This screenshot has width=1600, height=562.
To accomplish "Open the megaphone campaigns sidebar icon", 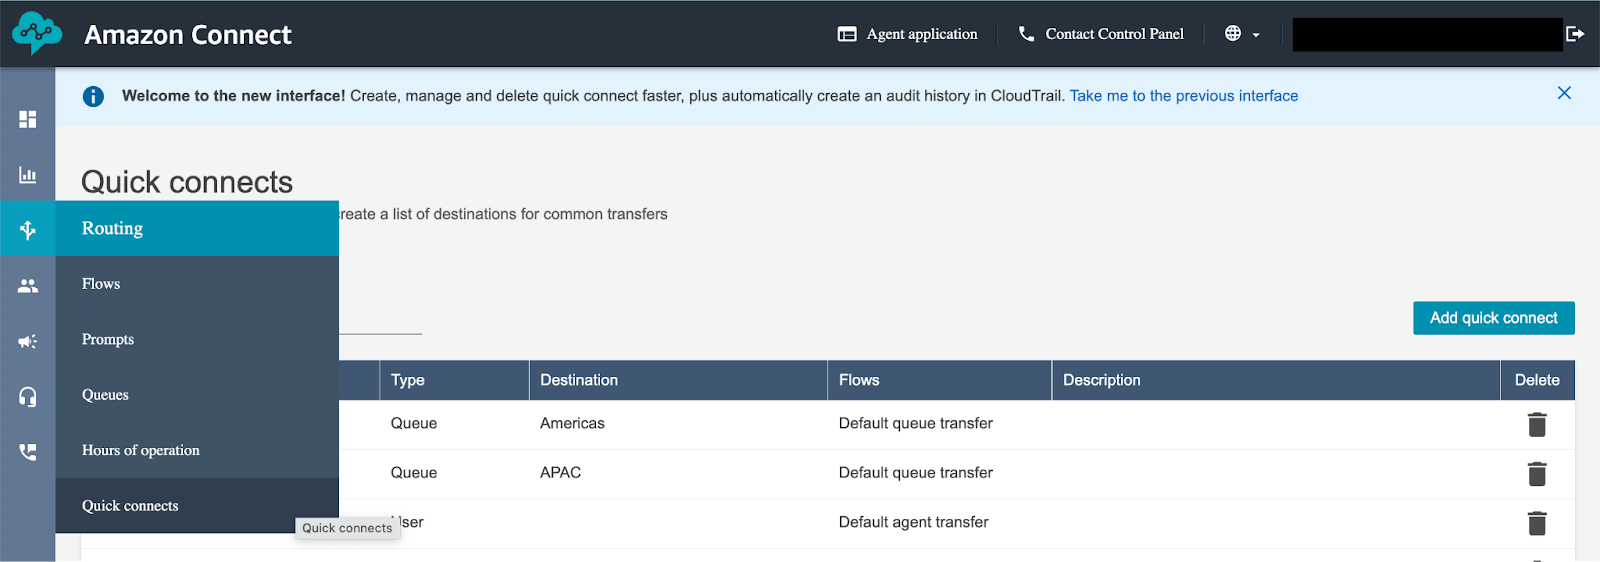I will point(28,342).
